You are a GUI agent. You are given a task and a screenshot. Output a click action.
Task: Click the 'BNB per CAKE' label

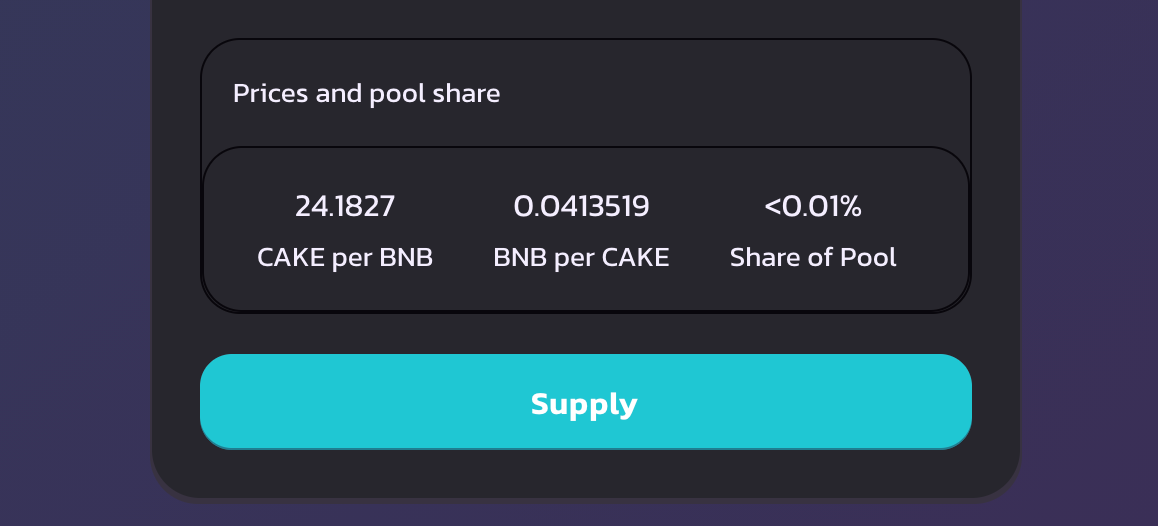(581, 257)
